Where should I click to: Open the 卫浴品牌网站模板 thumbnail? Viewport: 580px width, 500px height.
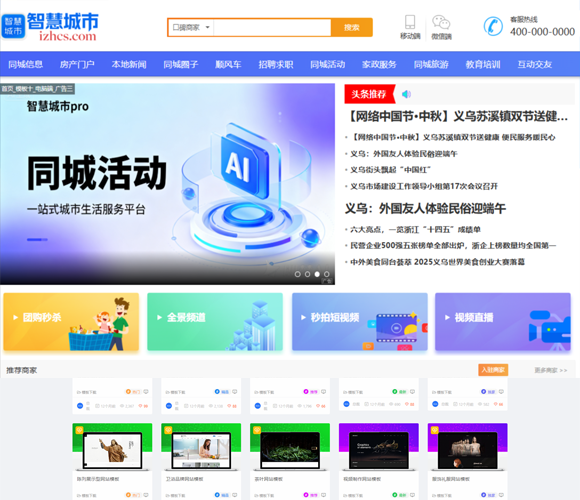[201, 447]
